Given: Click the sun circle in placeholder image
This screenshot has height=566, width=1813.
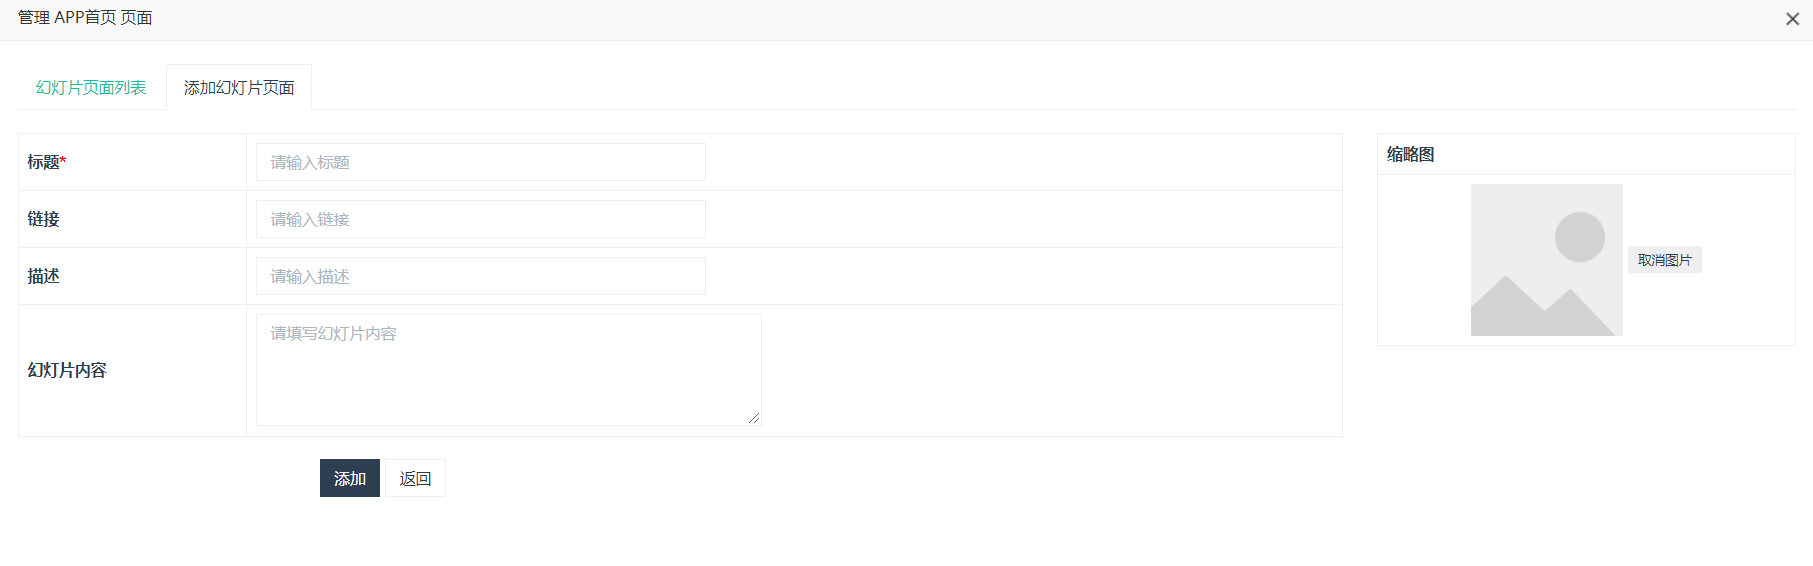Looking at the screenshot, I should [1580, 237].
